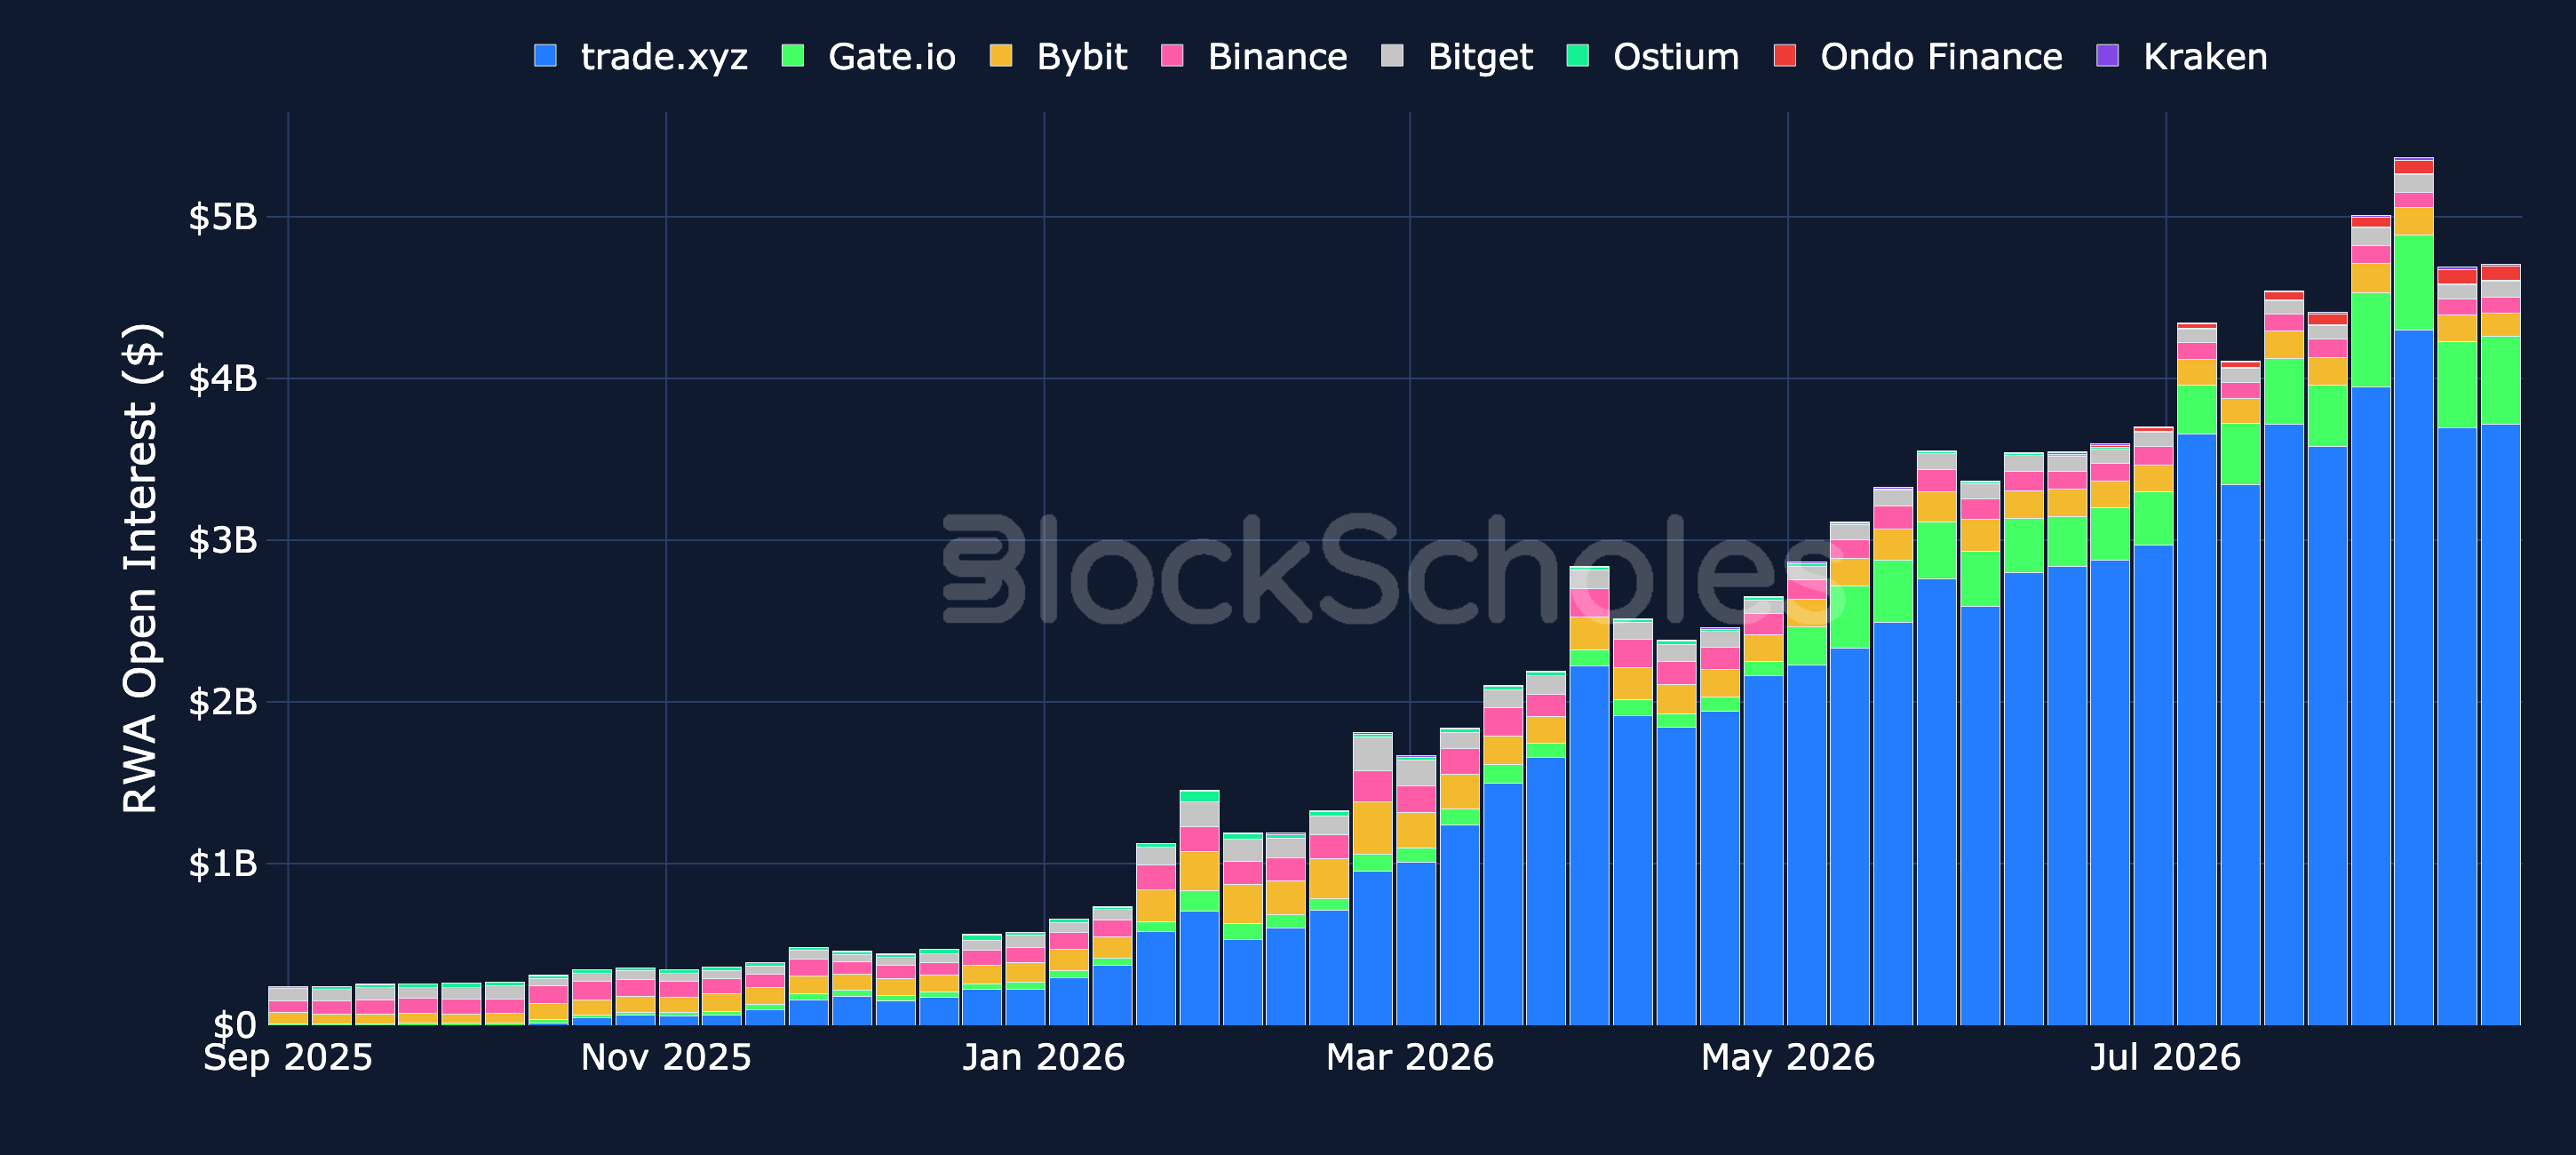2576x1155 pixels.
Task: Click the teal Ostium legend swatch
Action: click(x=1578, y=55)
